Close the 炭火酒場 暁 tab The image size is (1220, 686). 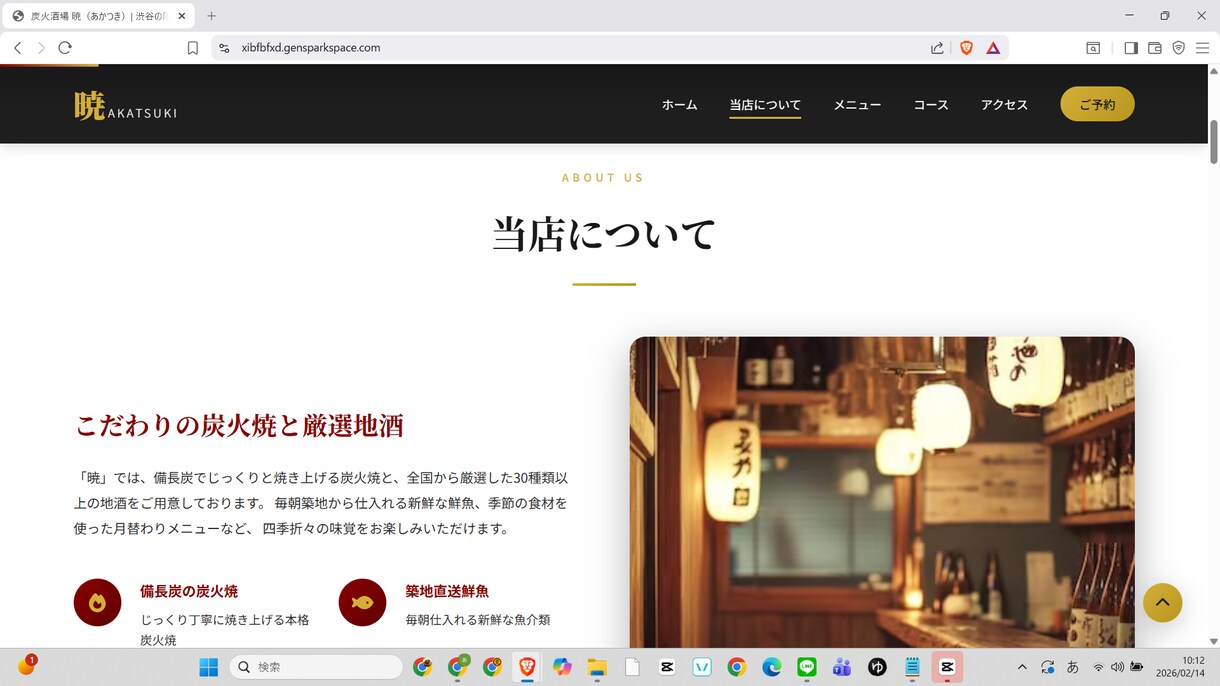click(x=182, y=16)
